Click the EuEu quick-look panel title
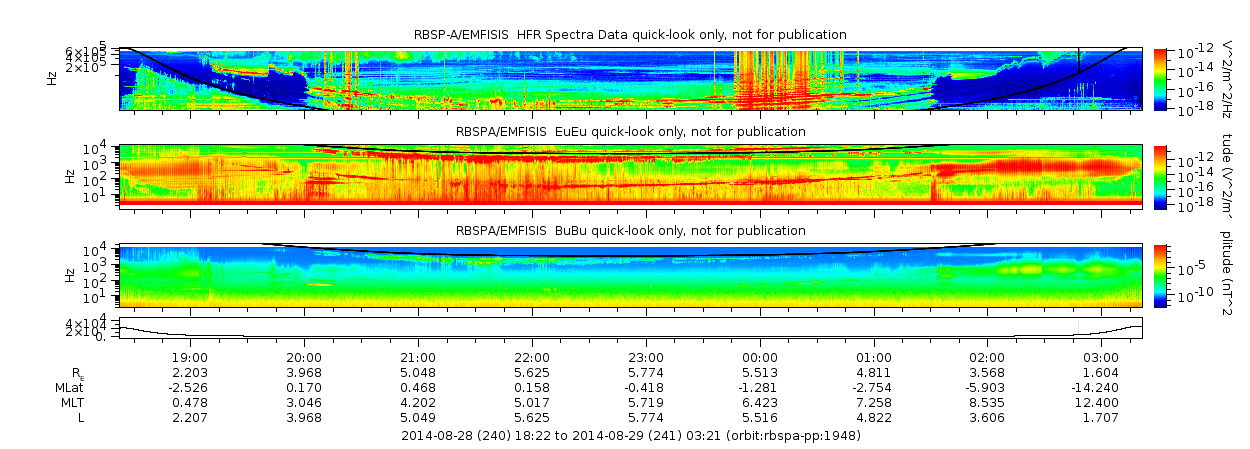The width and height of the screenshot is (1250, 449). [630, 132]
